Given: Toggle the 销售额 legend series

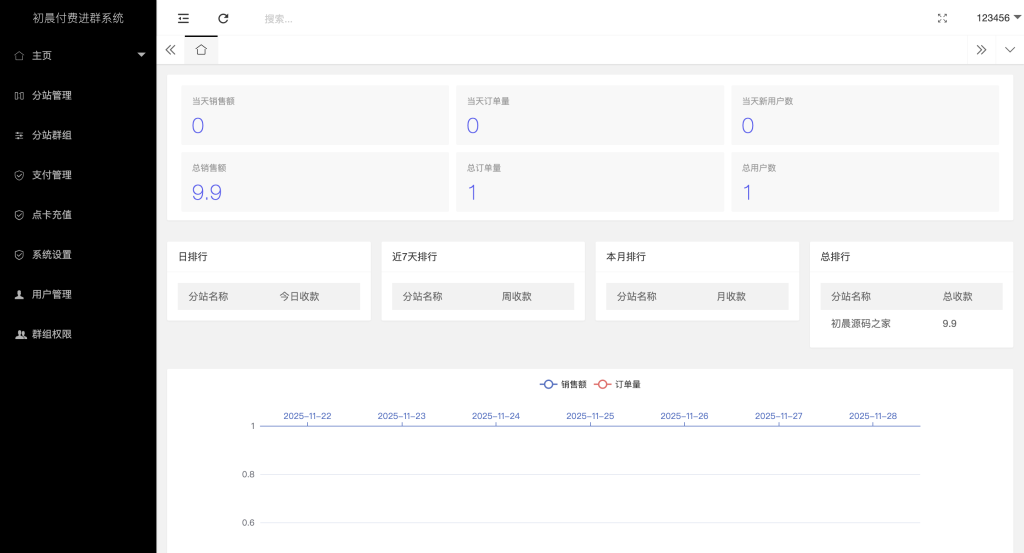Looking at the screenshot, I should coord(564,385).
